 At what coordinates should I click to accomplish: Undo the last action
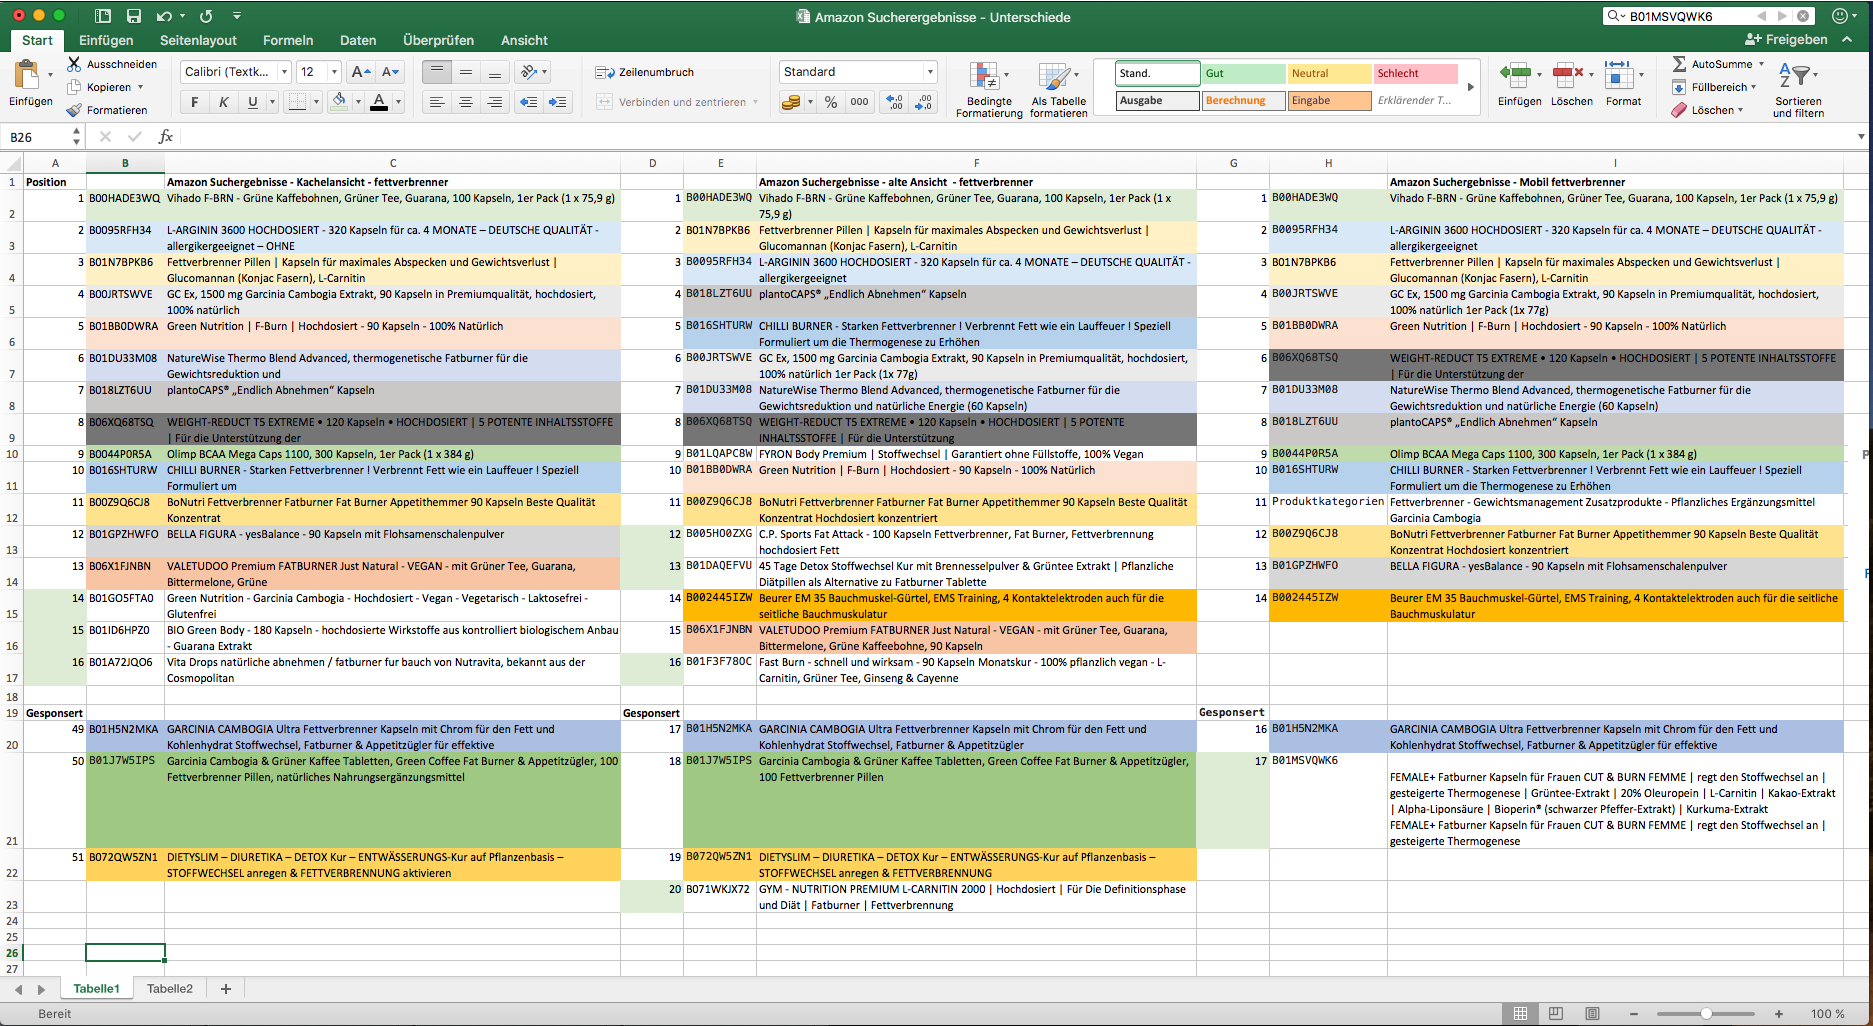point(164,16)
